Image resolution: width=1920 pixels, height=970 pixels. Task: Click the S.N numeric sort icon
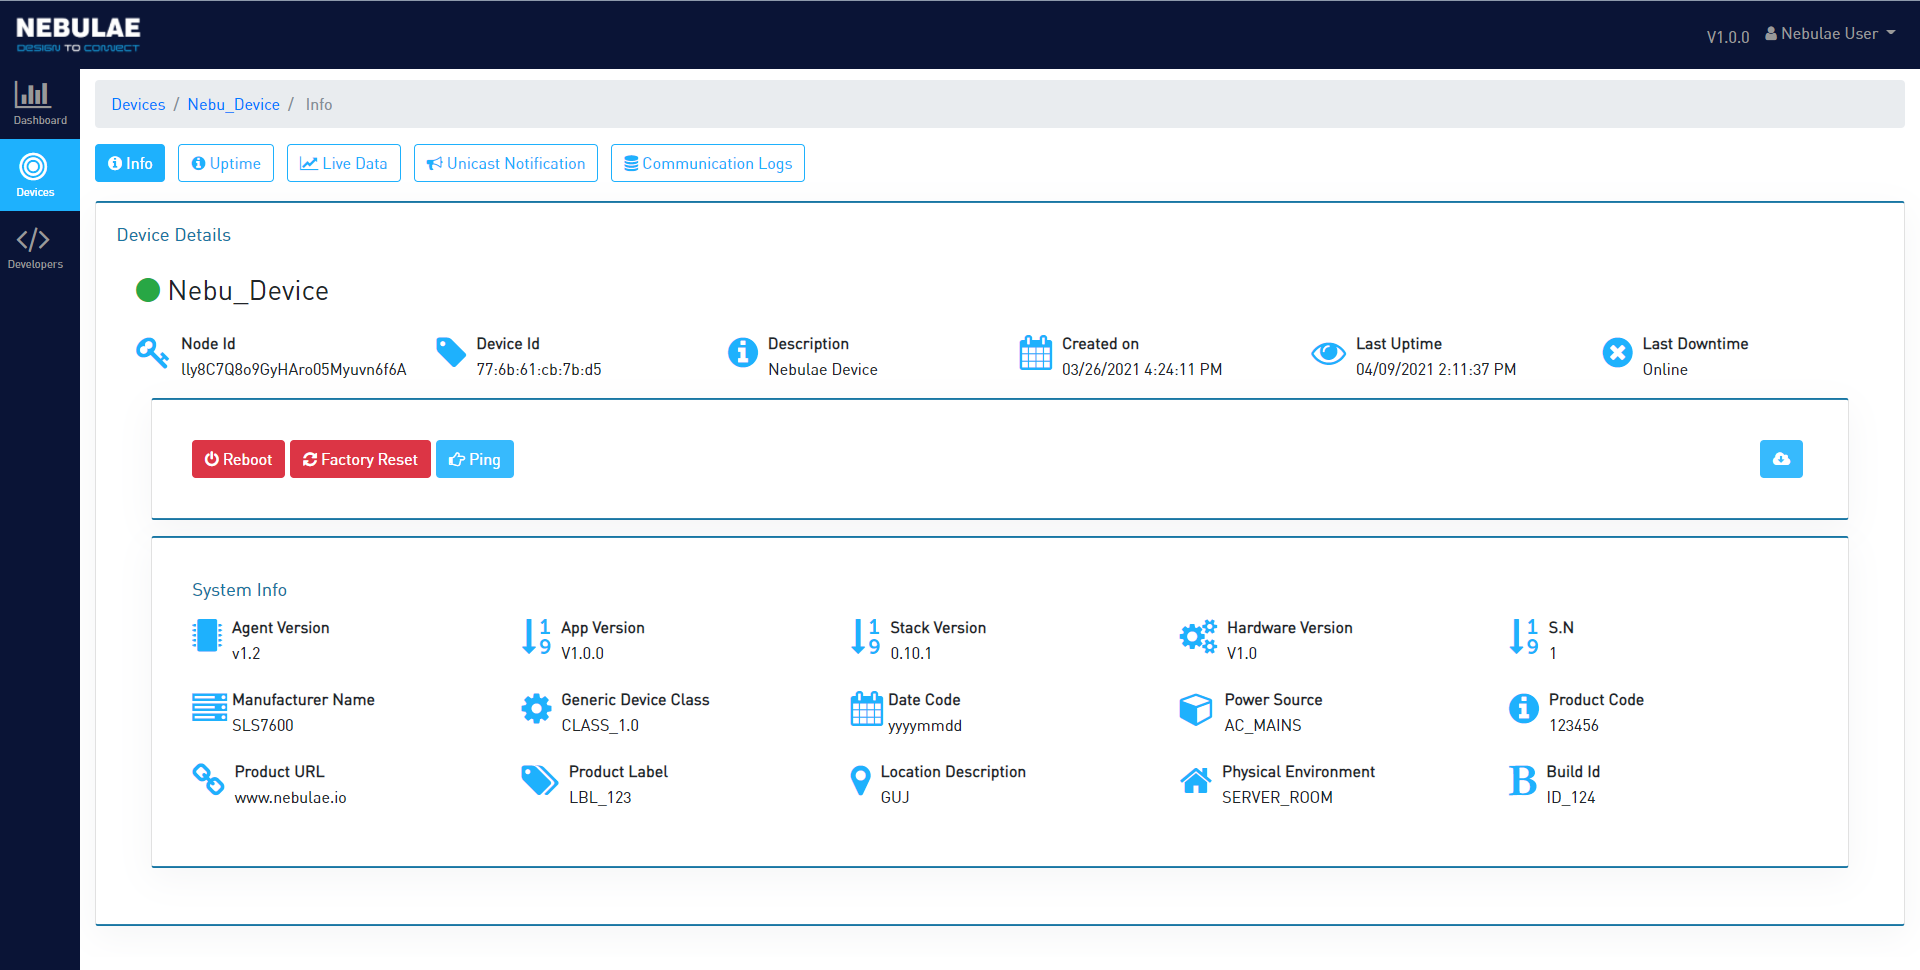coord(1525,636)
